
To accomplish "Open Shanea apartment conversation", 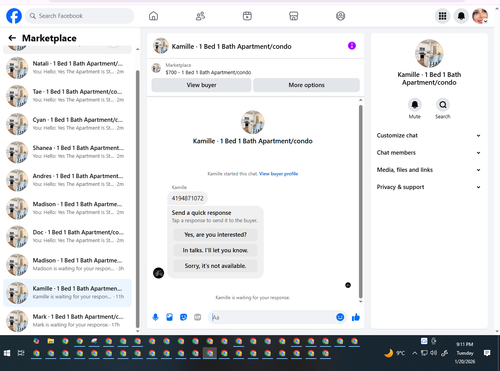I will 67,152.
